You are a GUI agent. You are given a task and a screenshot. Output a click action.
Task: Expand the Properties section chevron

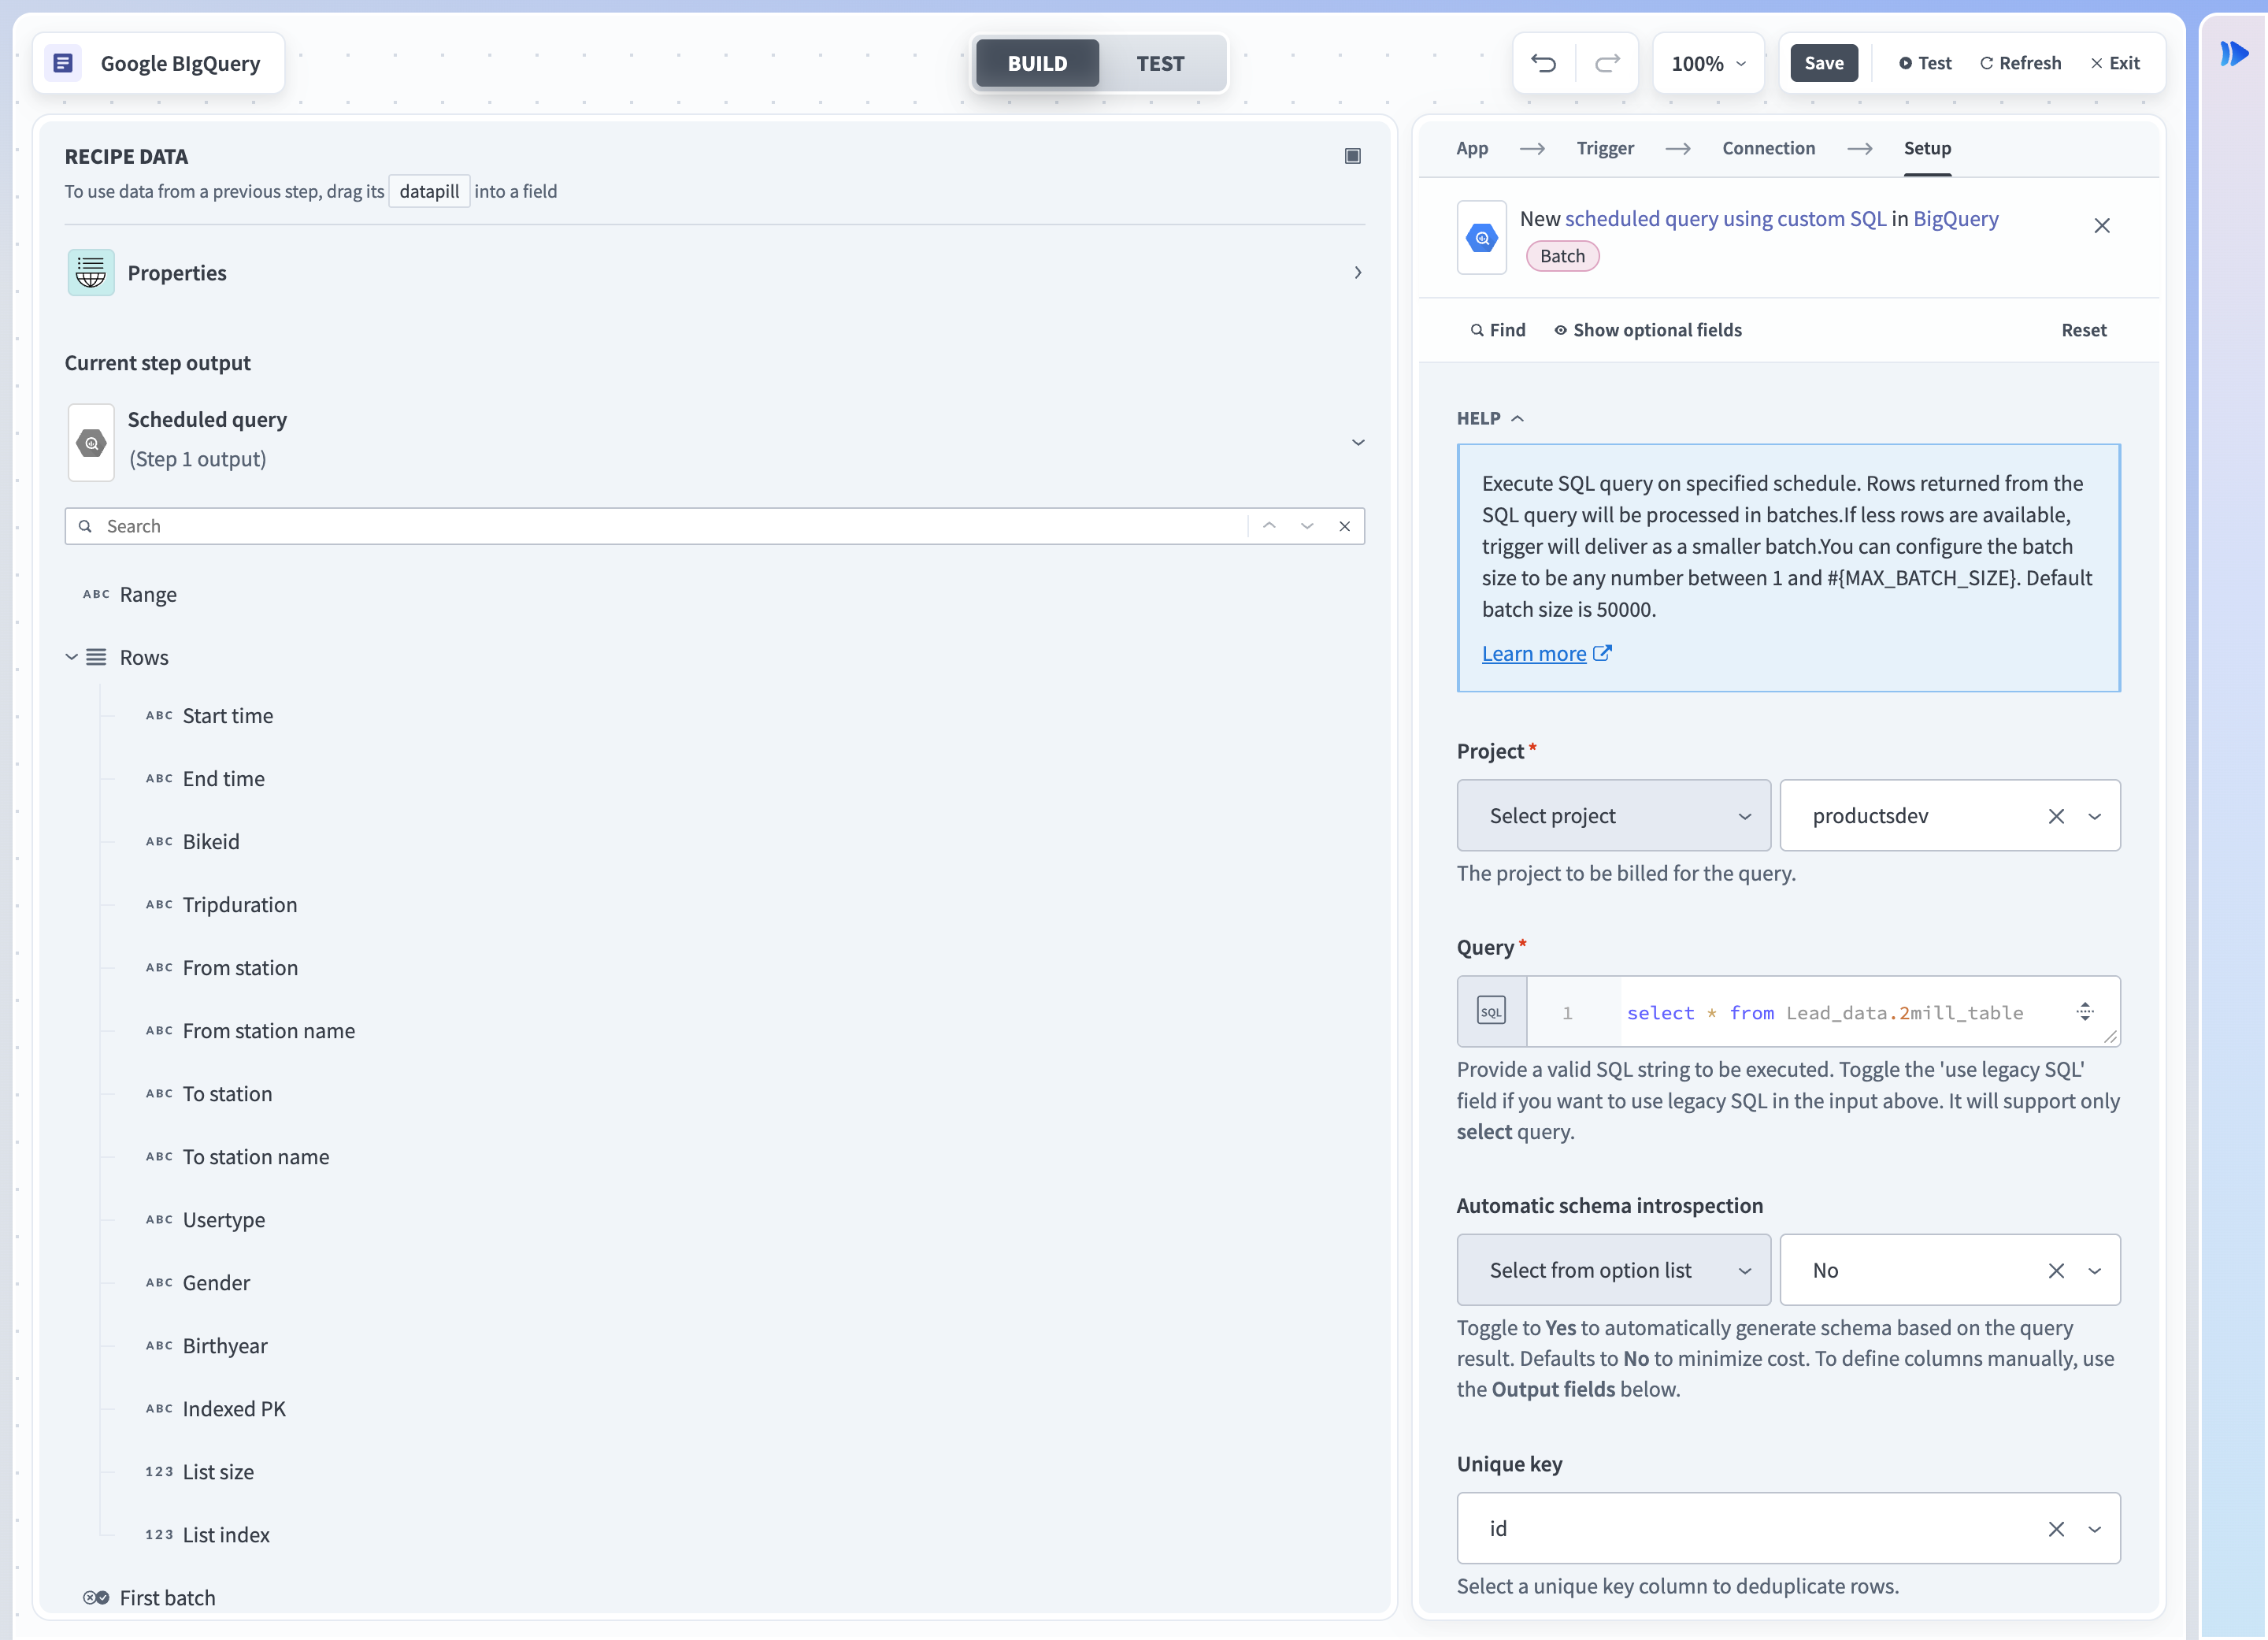[1357, 272]
